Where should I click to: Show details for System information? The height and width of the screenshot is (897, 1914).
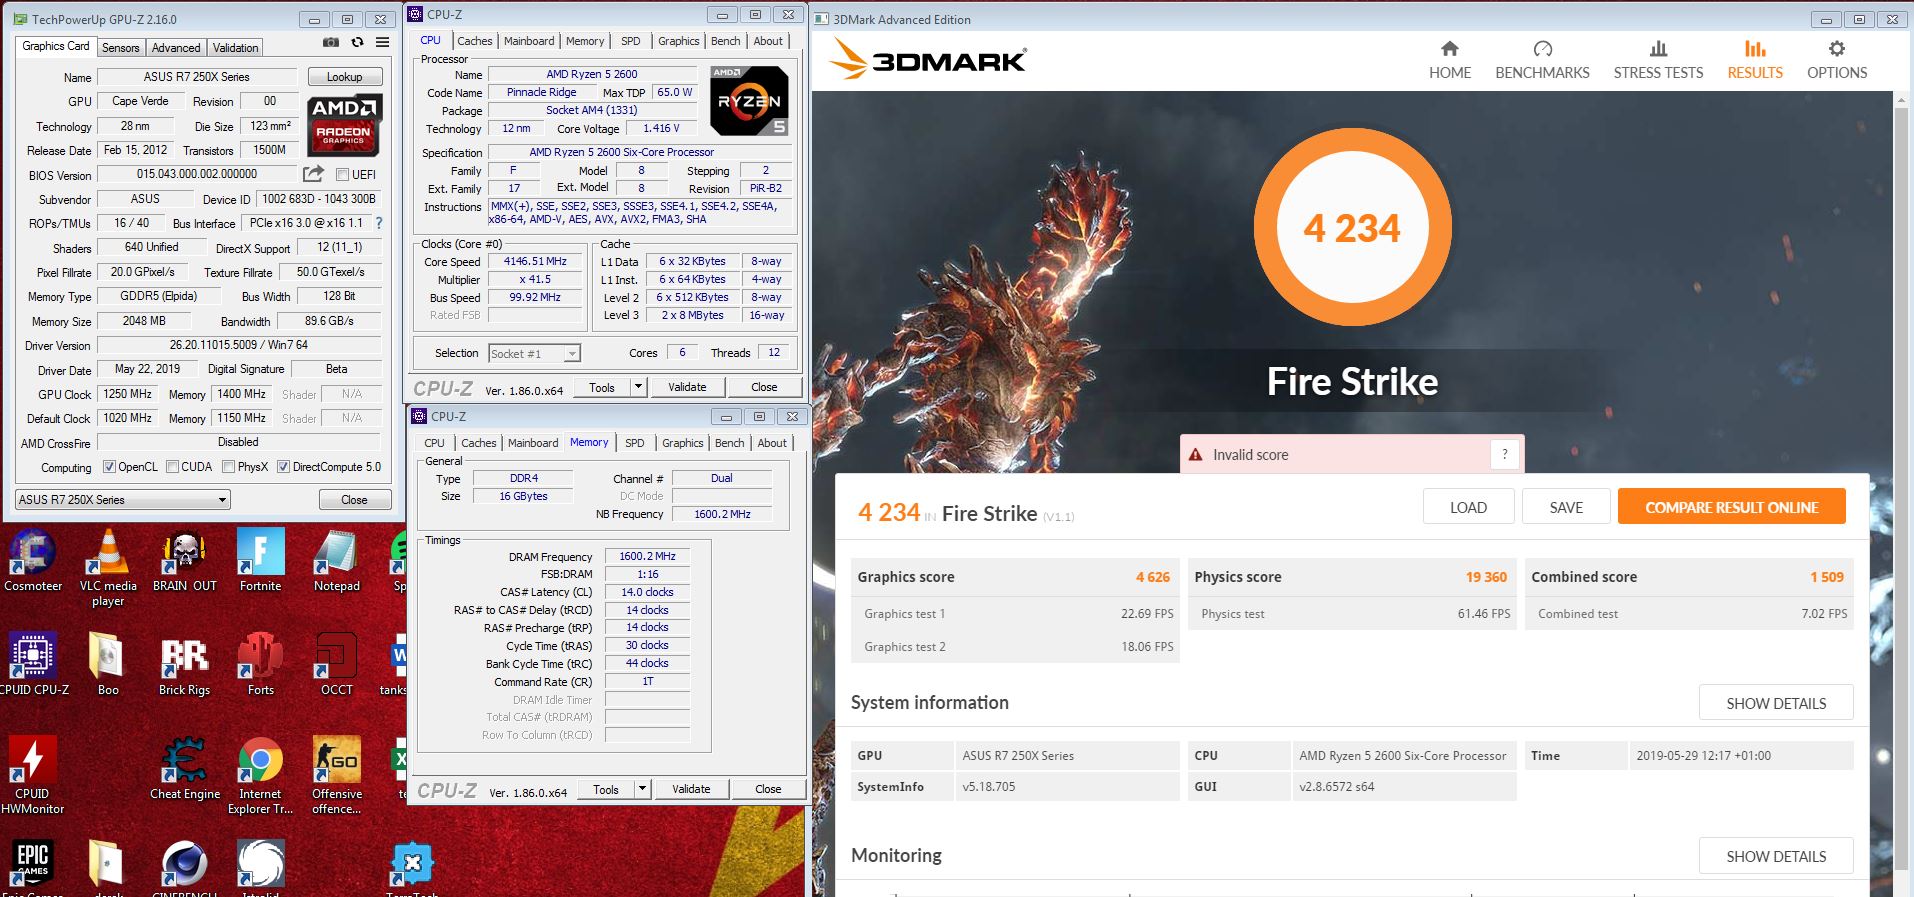click(x=1776, y=703)
